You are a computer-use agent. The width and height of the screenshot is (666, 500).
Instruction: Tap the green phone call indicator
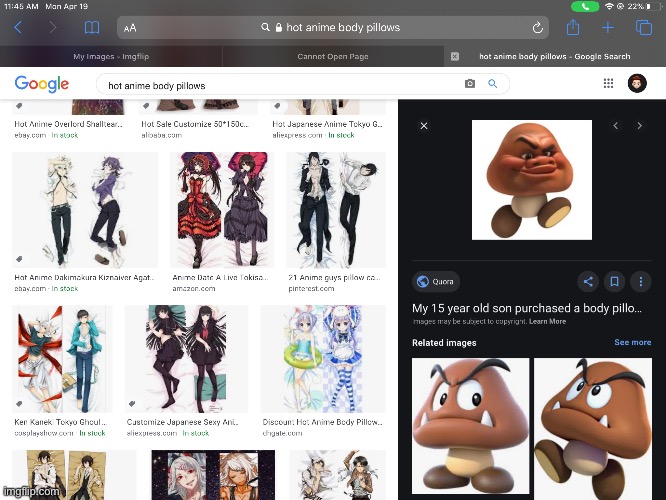585,6
